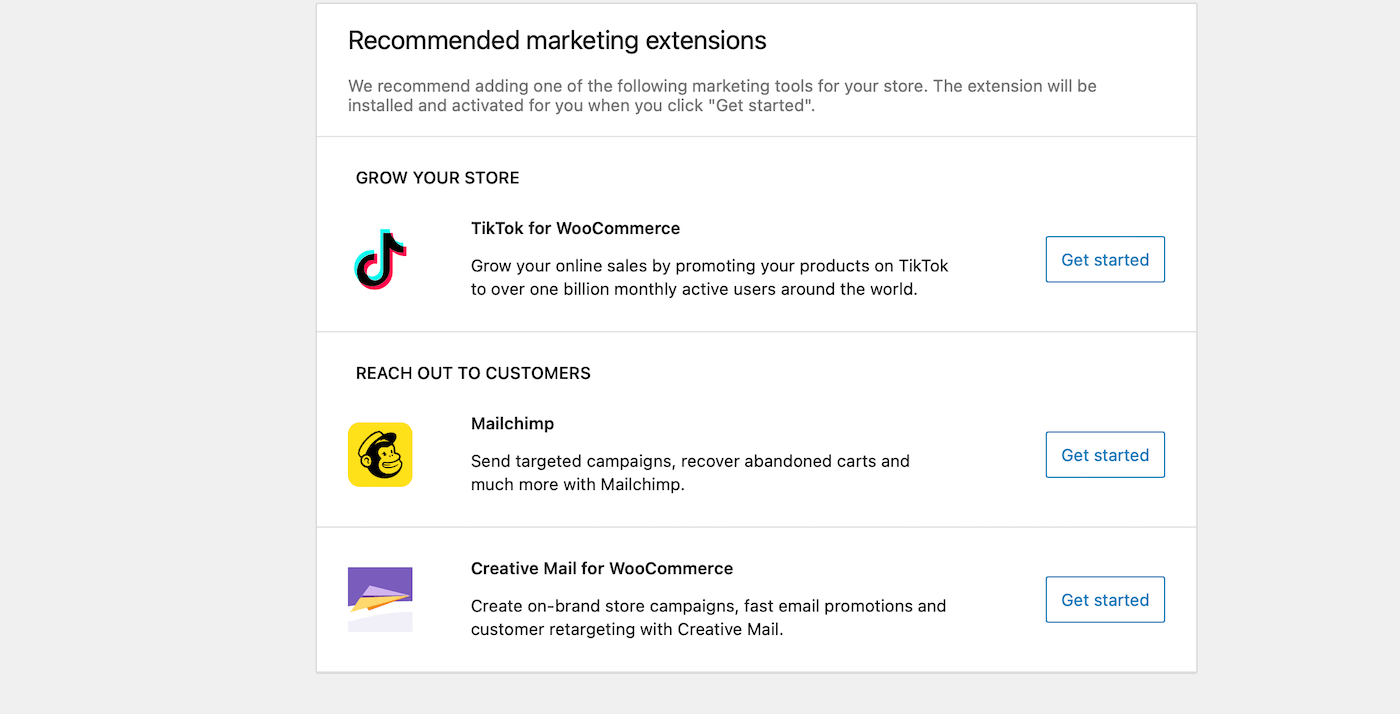The image size is (1400, 714).
Task: Open Creative Mail for WooCommerce title
Action: pyautogui.click(x=602, y=568)
